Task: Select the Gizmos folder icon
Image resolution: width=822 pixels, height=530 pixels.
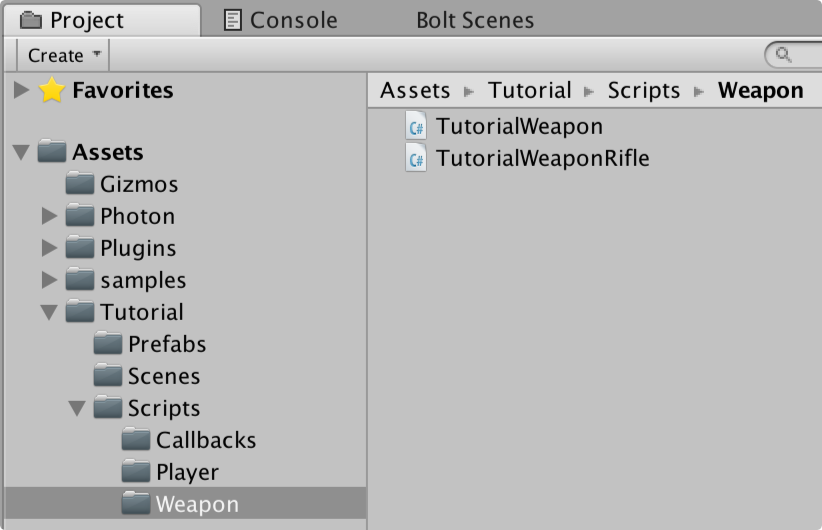Action: pos(80,183)
